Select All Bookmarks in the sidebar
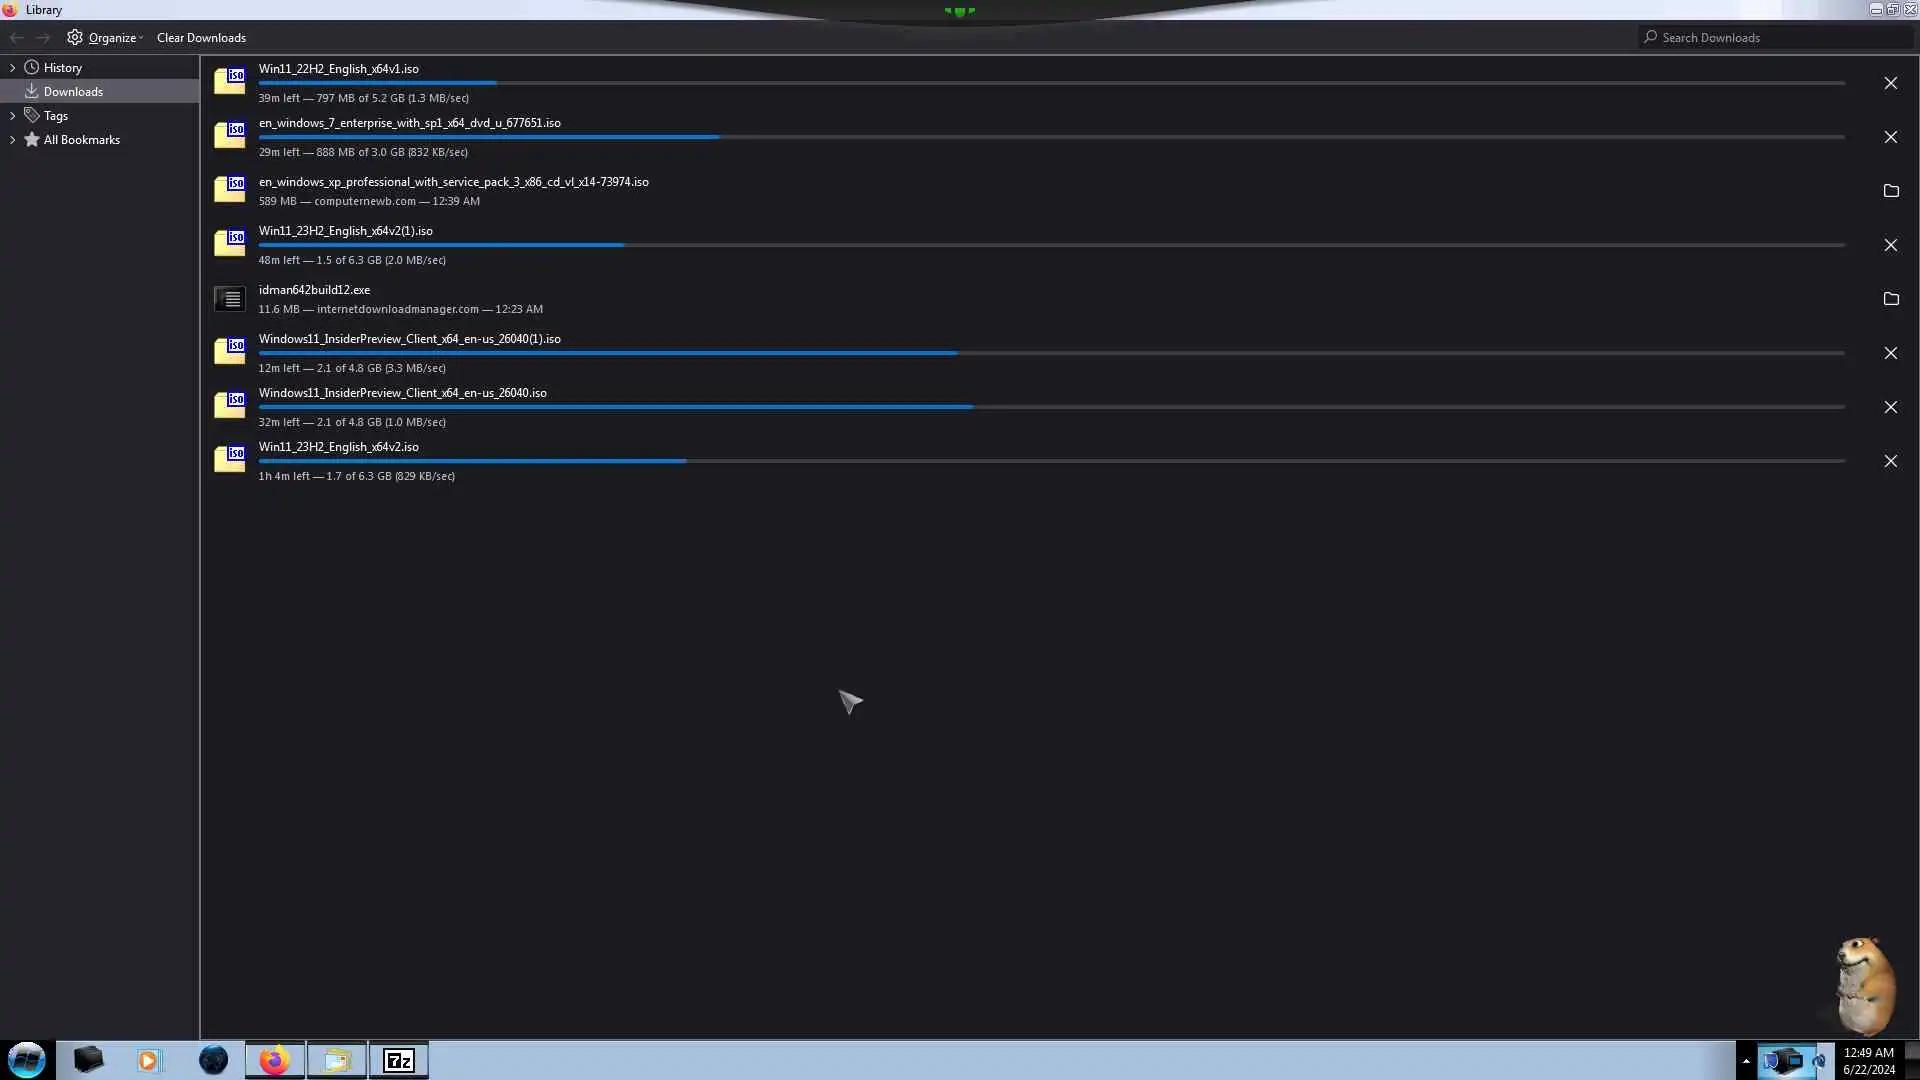 tap(81, 140)
